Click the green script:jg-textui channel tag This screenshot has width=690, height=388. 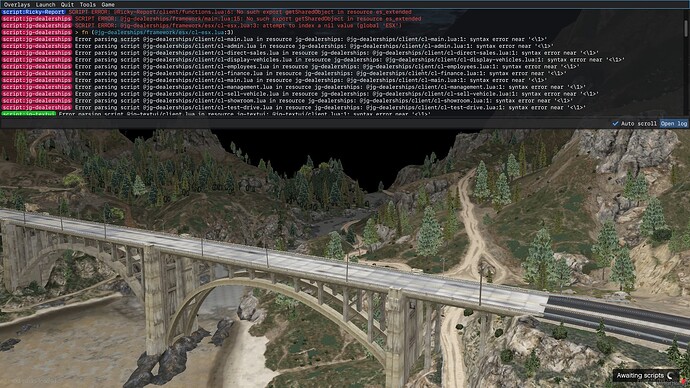(x=29, y=114)
